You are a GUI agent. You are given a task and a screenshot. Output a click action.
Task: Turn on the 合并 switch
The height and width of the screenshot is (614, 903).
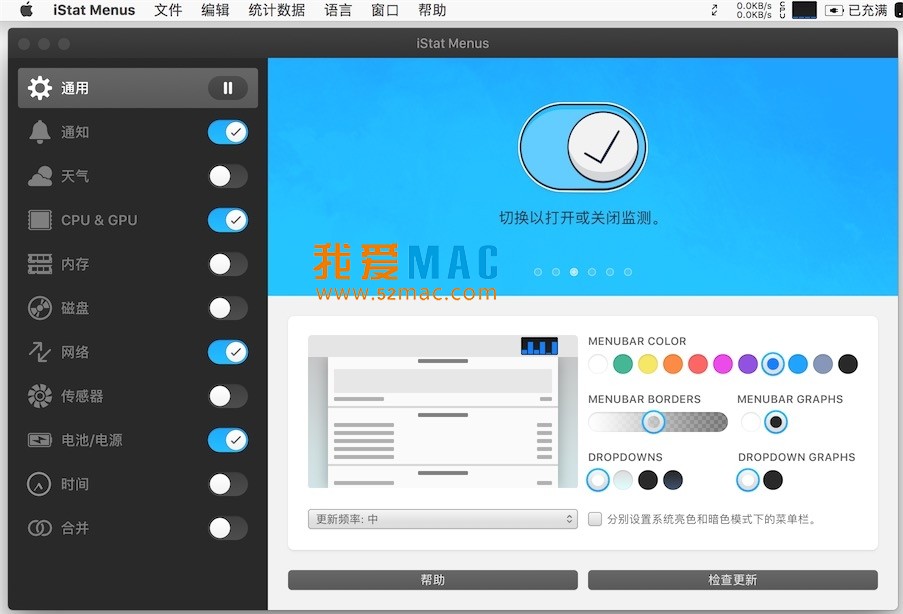228,528
